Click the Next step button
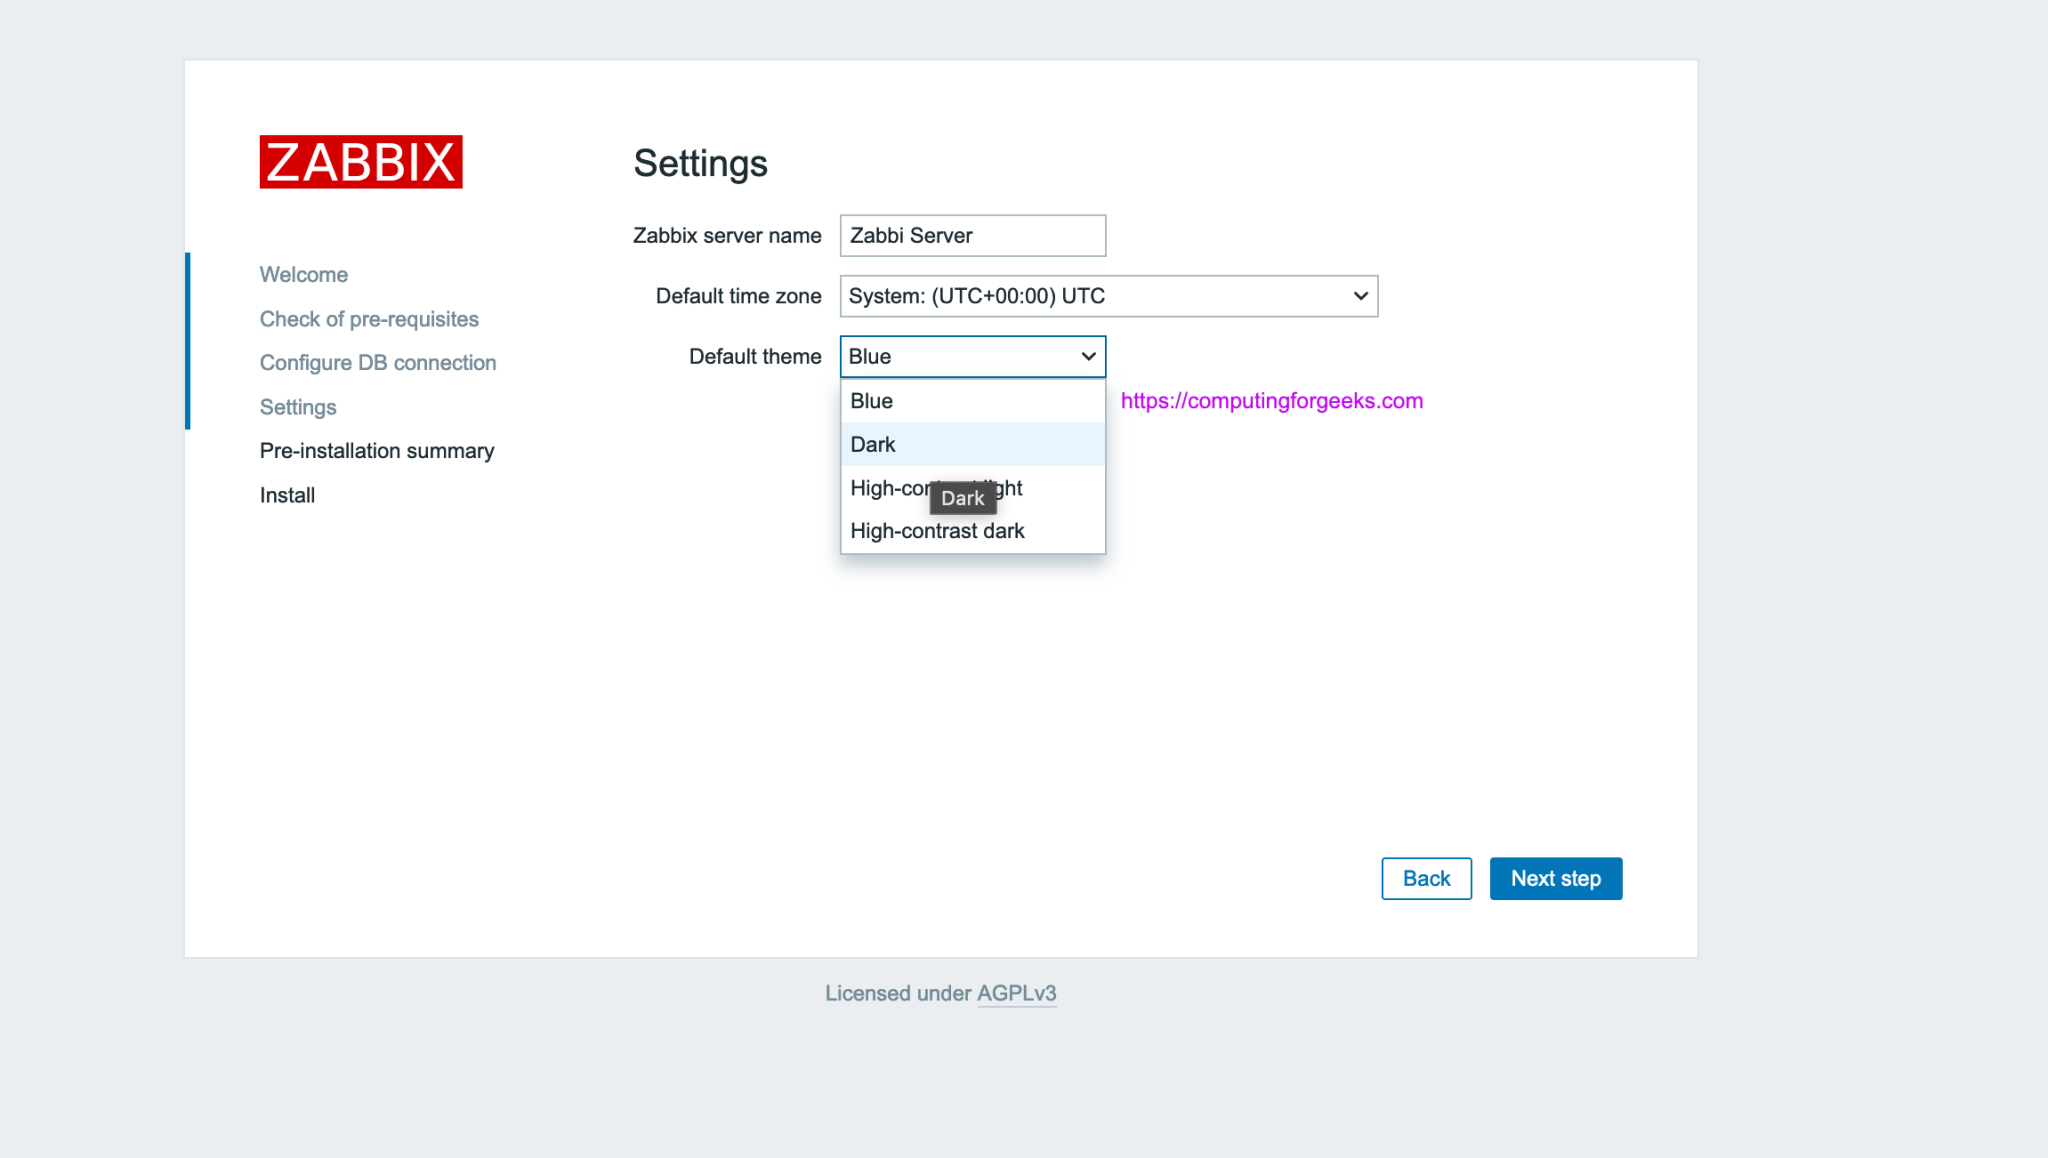The width and height of the screenshot is (2048, 1158). pyautogui.click(x=1555, y=878)
